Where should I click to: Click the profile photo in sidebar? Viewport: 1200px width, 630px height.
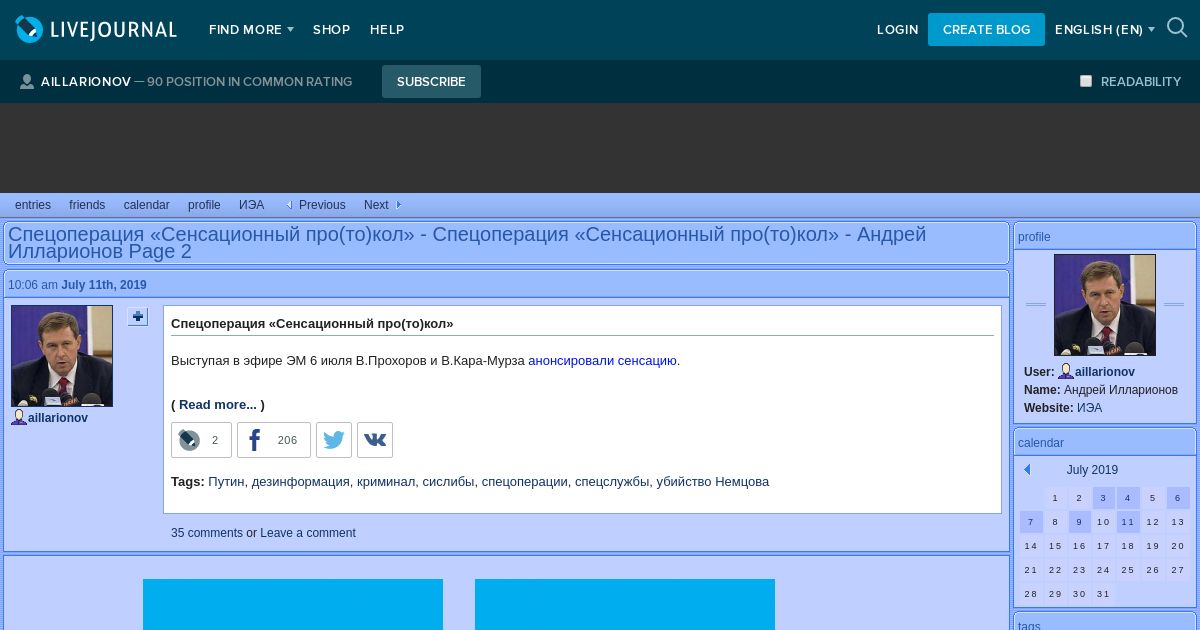(x=1105, y=305)
